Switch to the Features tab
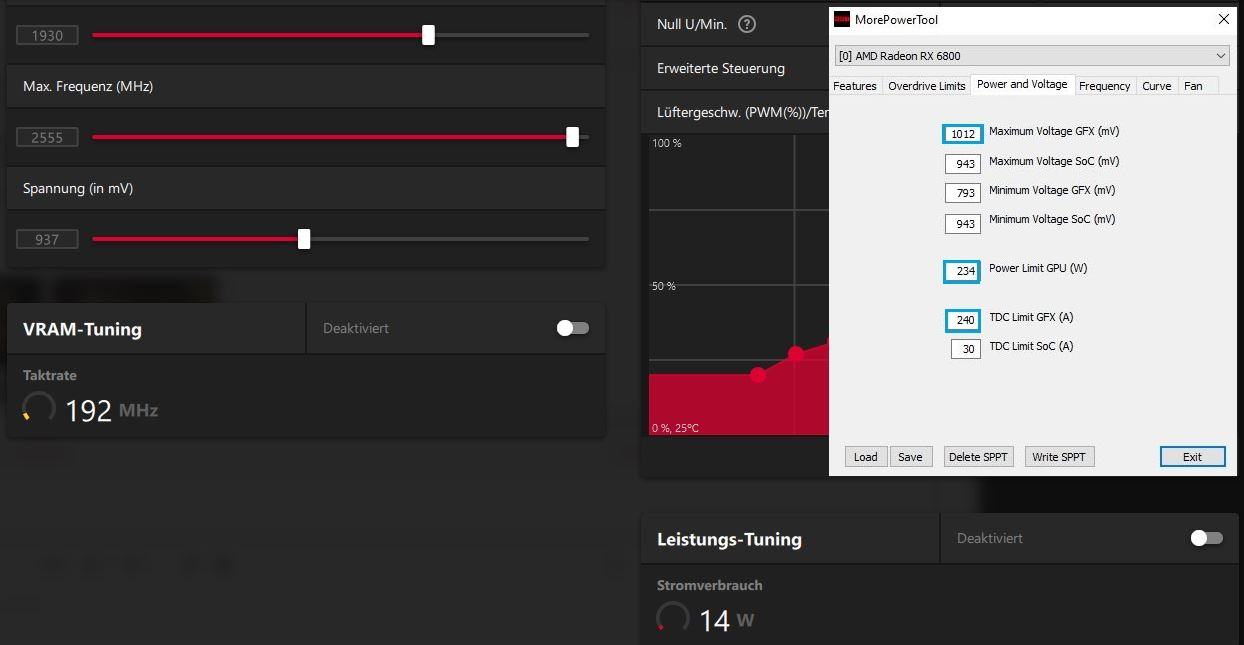The width and height of the screenshot is (1244, 645). click(x=855, y=86)
